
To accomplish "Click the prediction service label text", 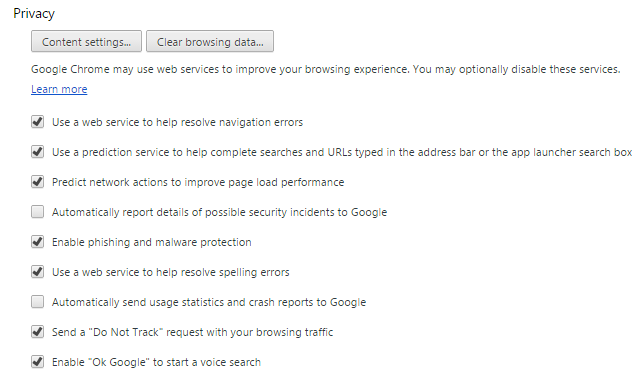I will (342, 152).
